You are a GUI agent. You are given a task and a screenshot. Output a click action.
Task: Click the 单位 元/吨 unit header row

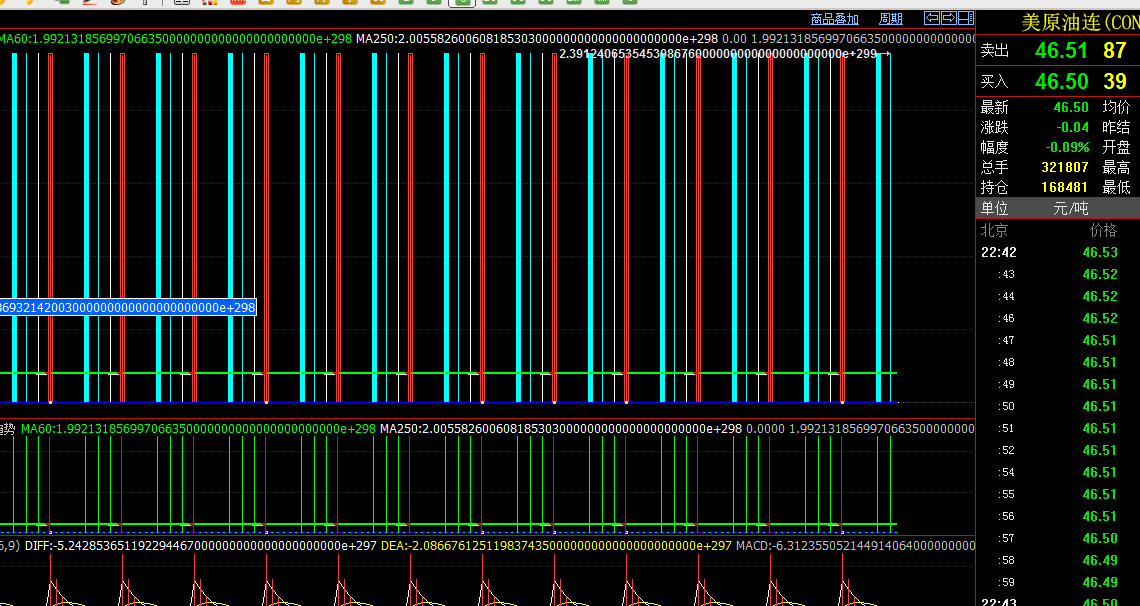pyautogui.click(x=1057, y=208)
